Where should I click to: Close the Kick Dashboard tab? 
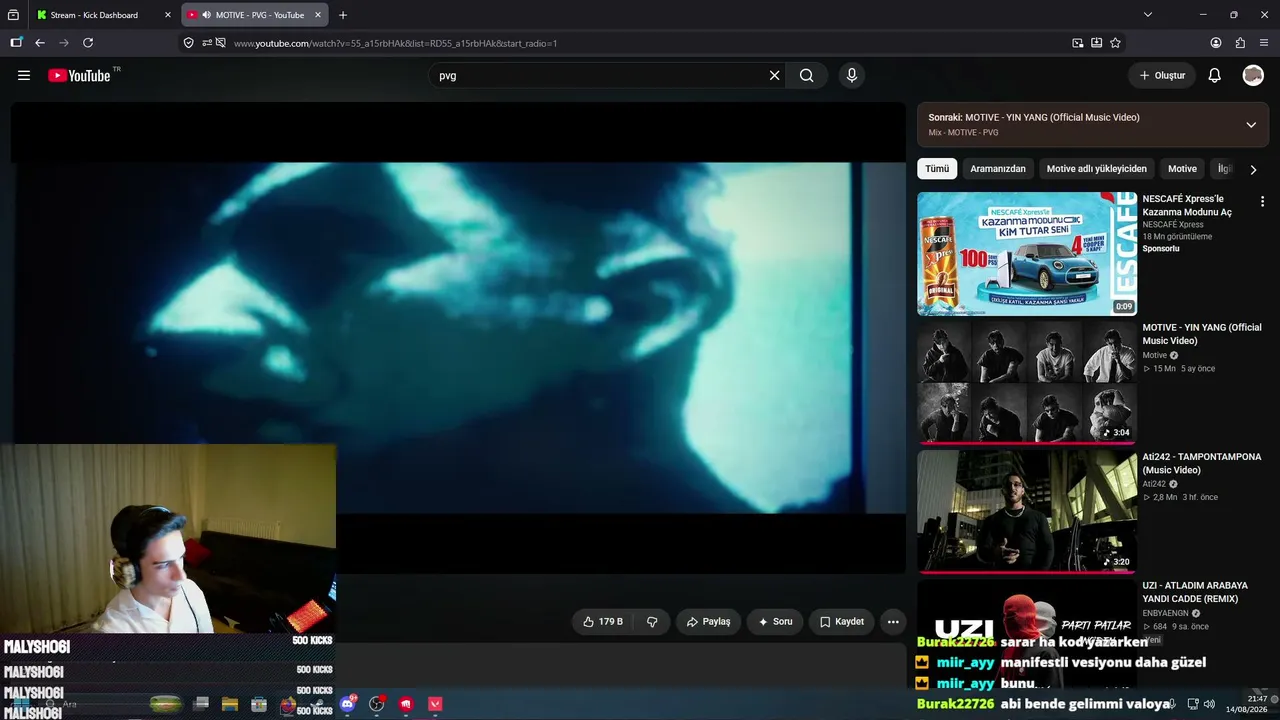[x=168, y=15]
